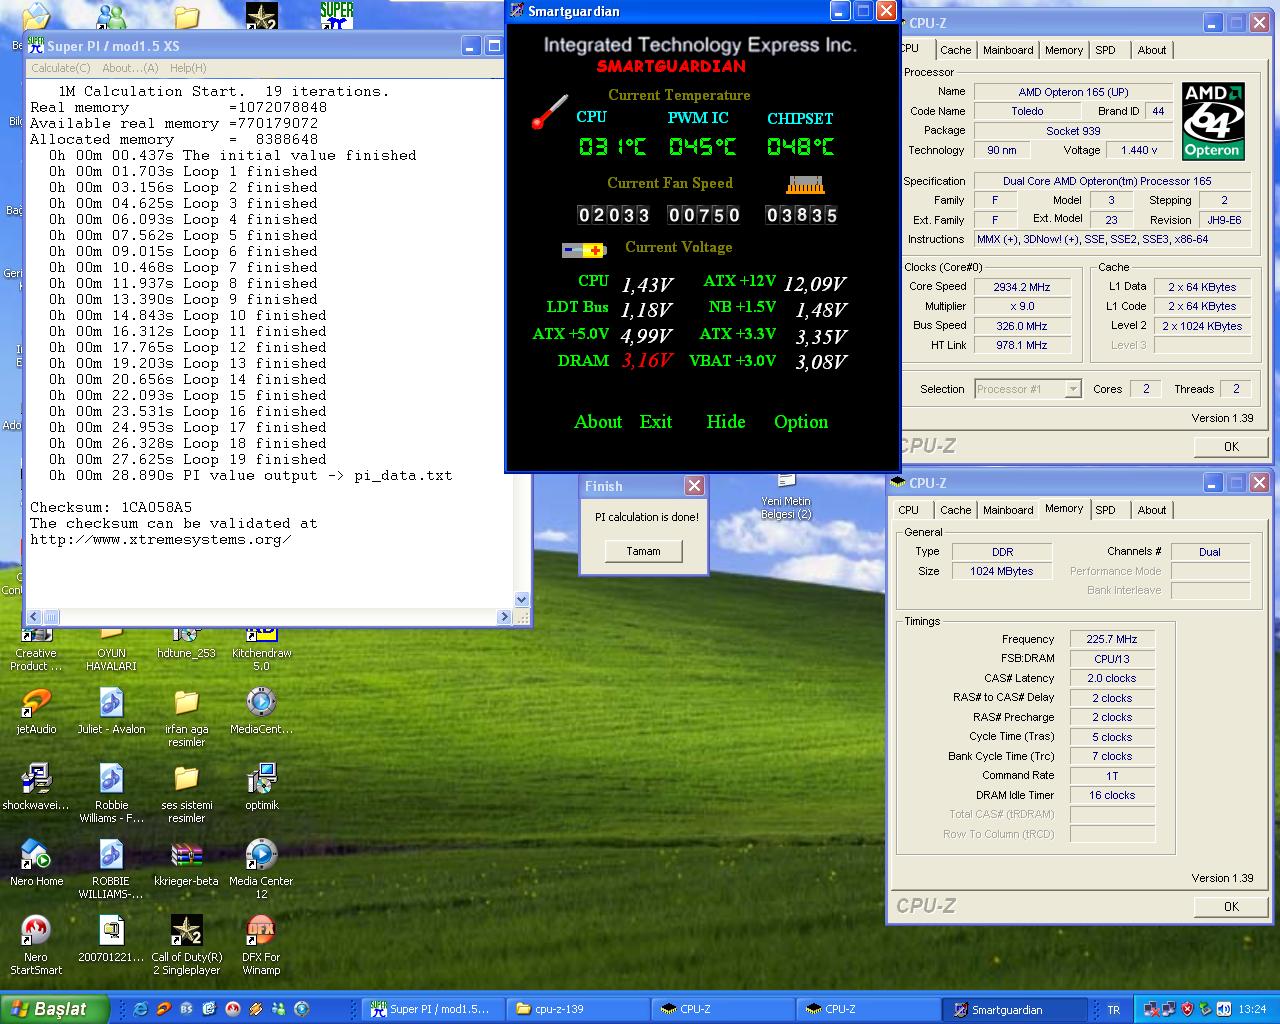Screen dimensions: 1280x1024
Task: Click the Name field AMD Opteron 165 (UP)
Action: point(1073,92)
